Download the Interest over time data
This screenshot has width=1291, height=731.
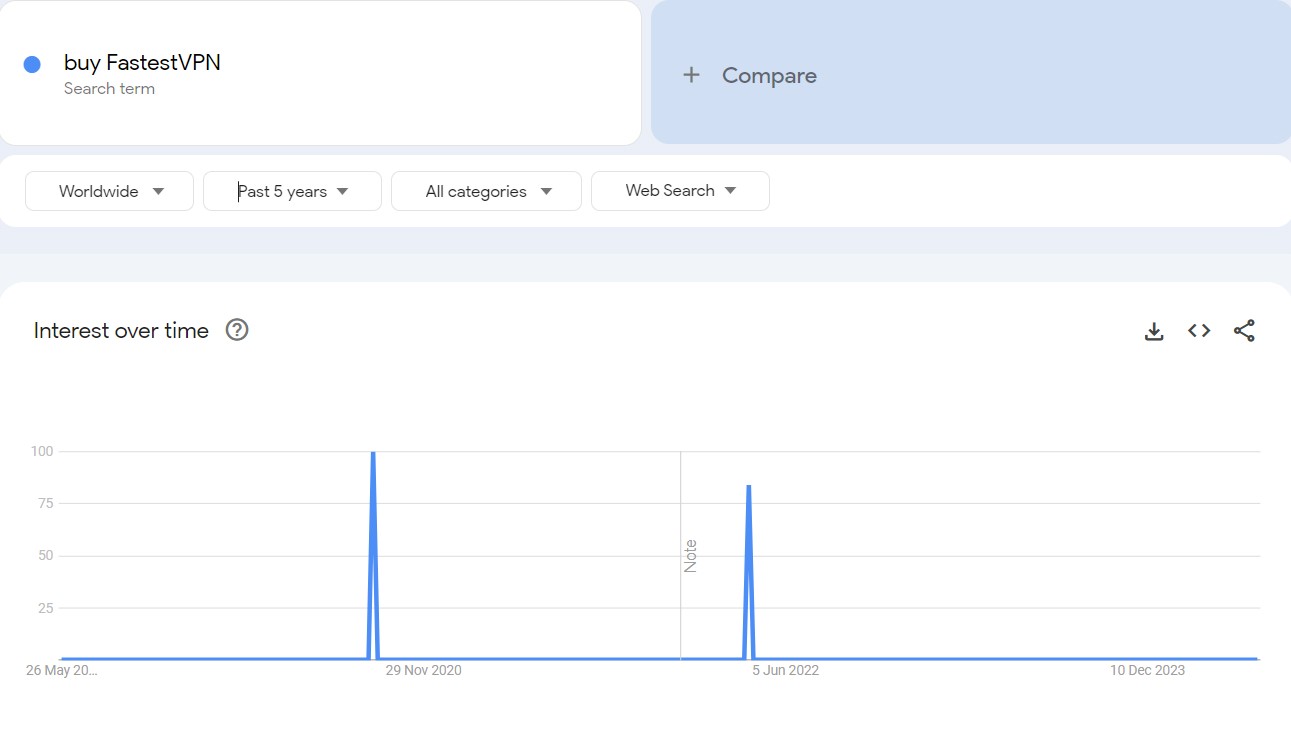click(1154, 331)
